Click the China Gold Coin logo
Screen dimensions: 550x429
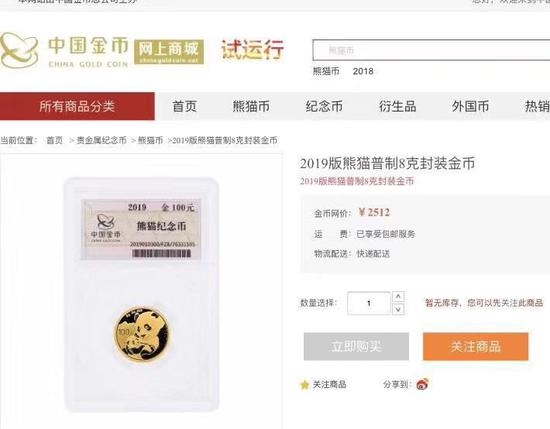click(x=65, y=51)
